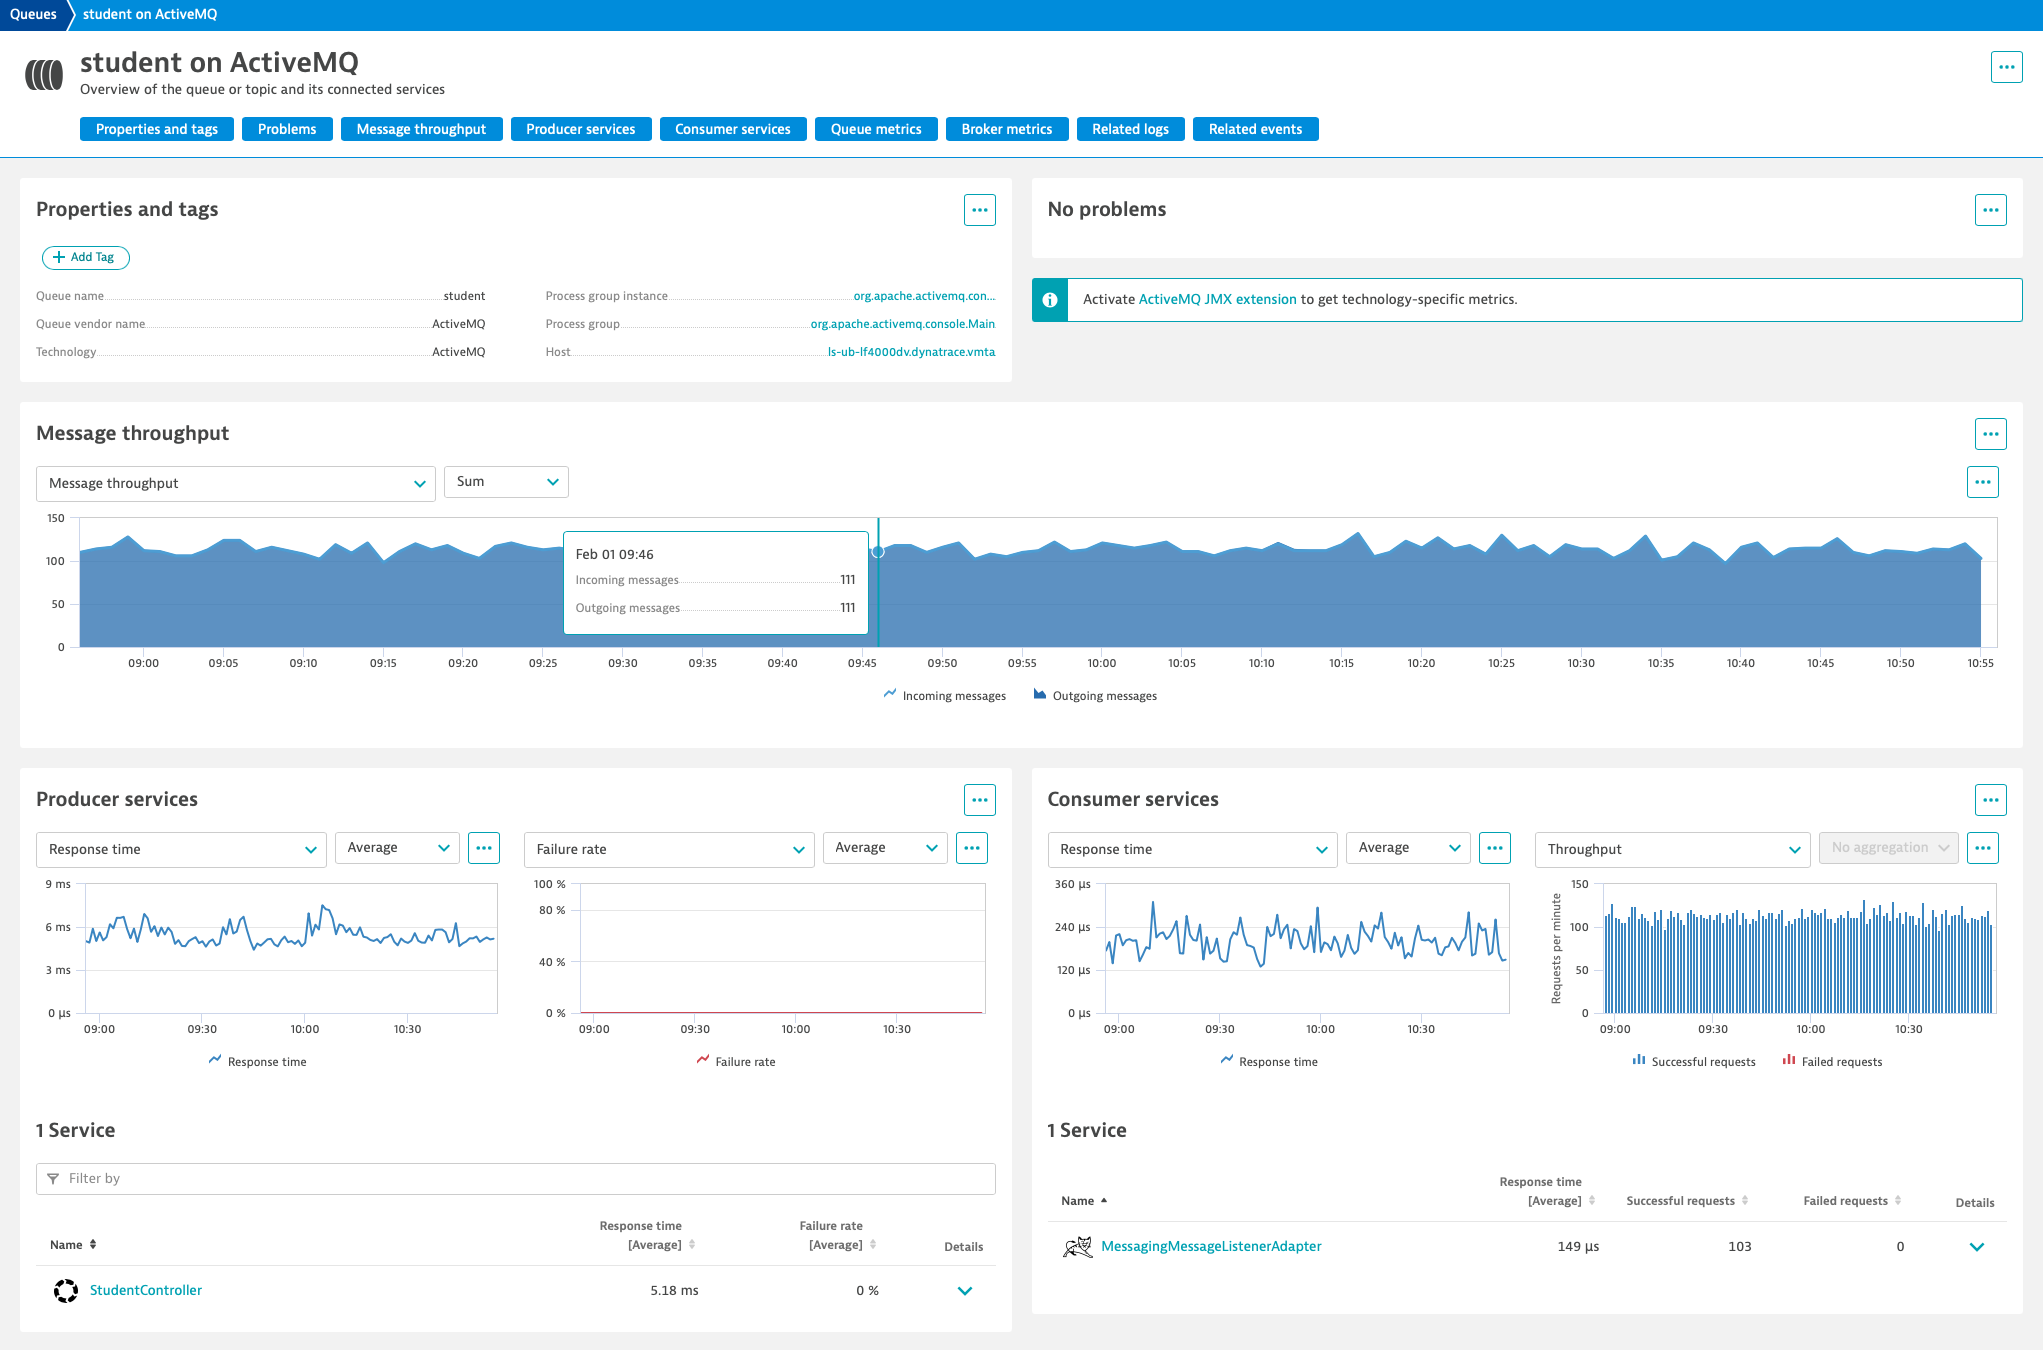The width and height of the screenshot is (2043, 1350).
Task: Open Consumer services panel options menu
Action: point(1990,800)
